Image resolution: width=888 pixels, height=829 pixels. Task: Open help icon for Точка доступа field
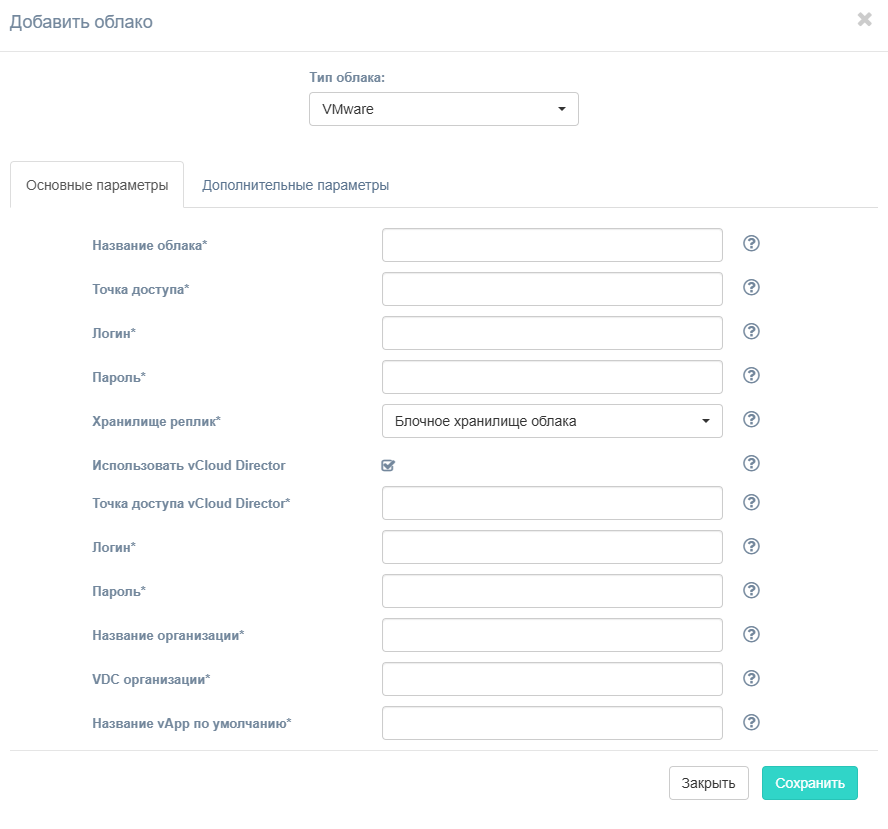click(751, 288)
